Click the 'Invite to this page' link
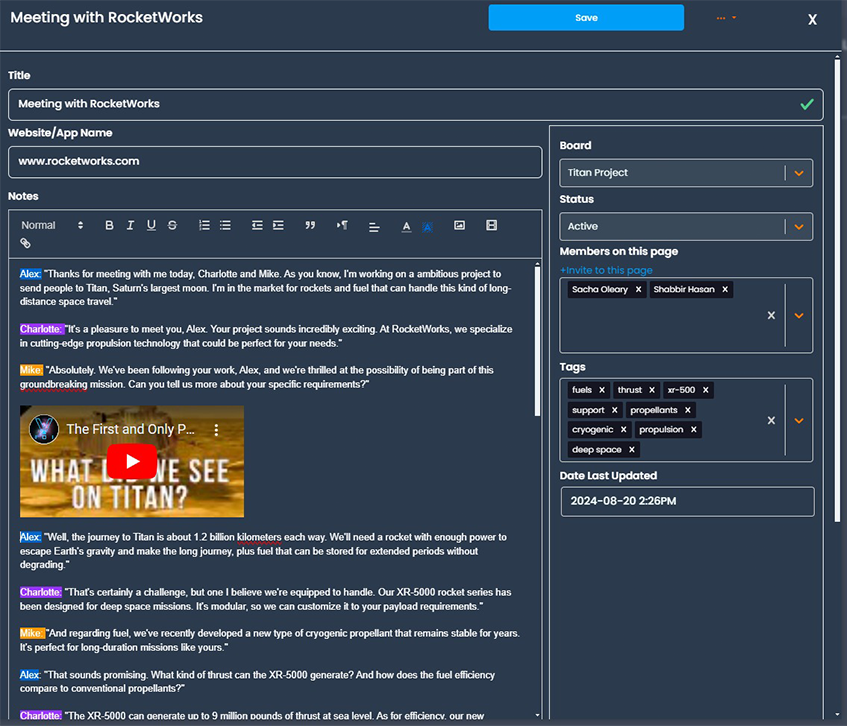 pyautogui.click(x=606, y=270)
